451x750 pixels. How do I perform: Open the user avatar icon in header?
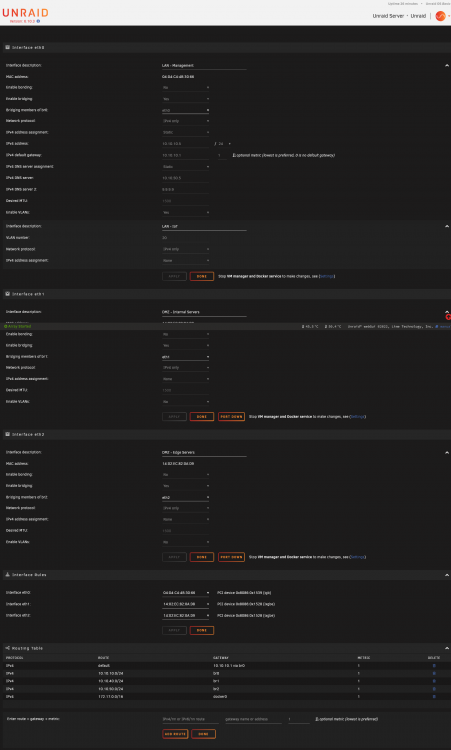pyautogui.click(x=440, y=16)
